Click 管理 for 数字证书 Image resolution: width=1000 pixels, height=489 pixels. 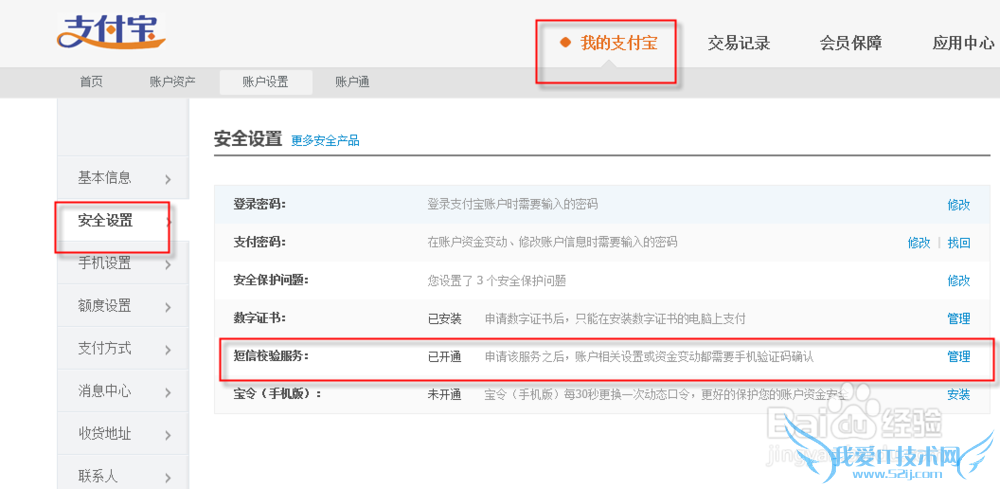click(x=959, y=319)
